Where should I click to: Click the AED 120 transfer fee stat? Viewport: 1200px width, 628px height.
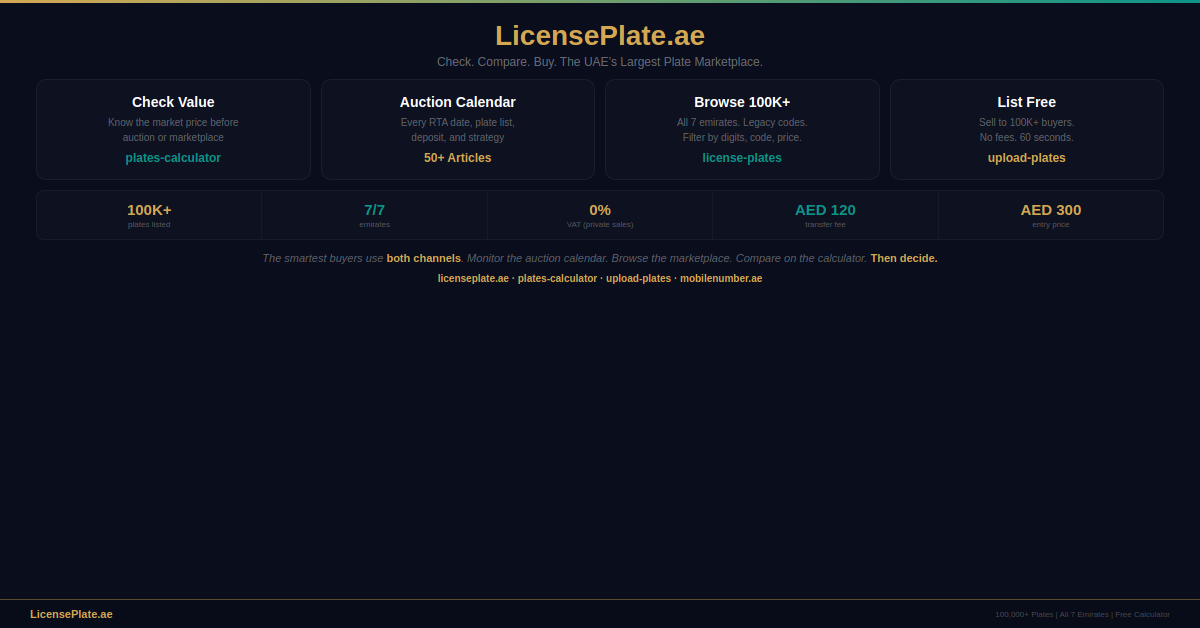[825, 214]
